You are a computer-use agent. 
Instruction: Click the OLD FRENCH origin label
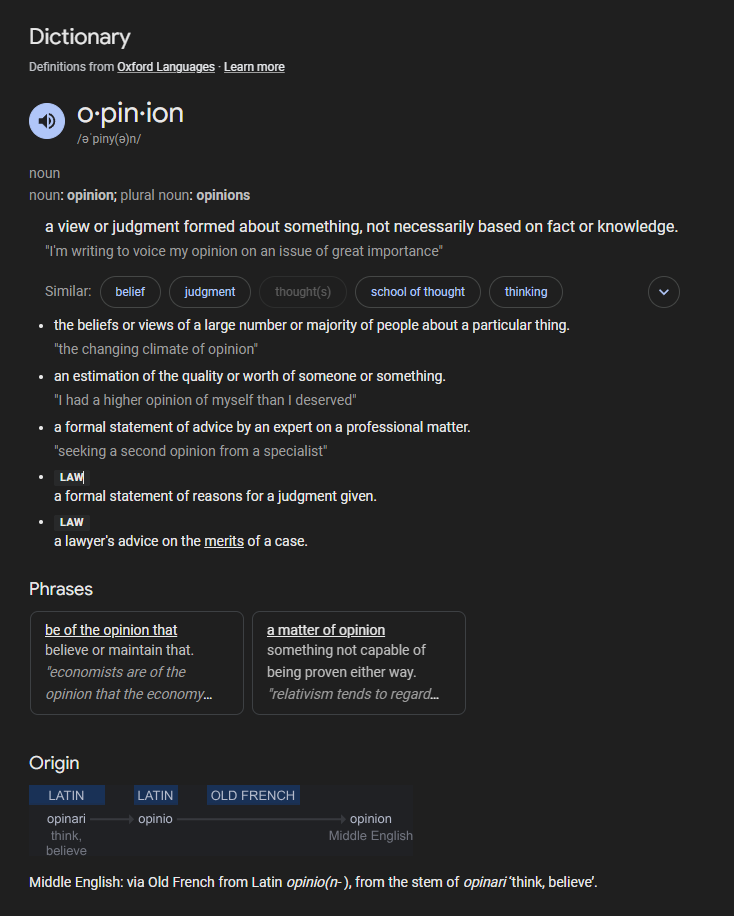[x=253, y=796]
